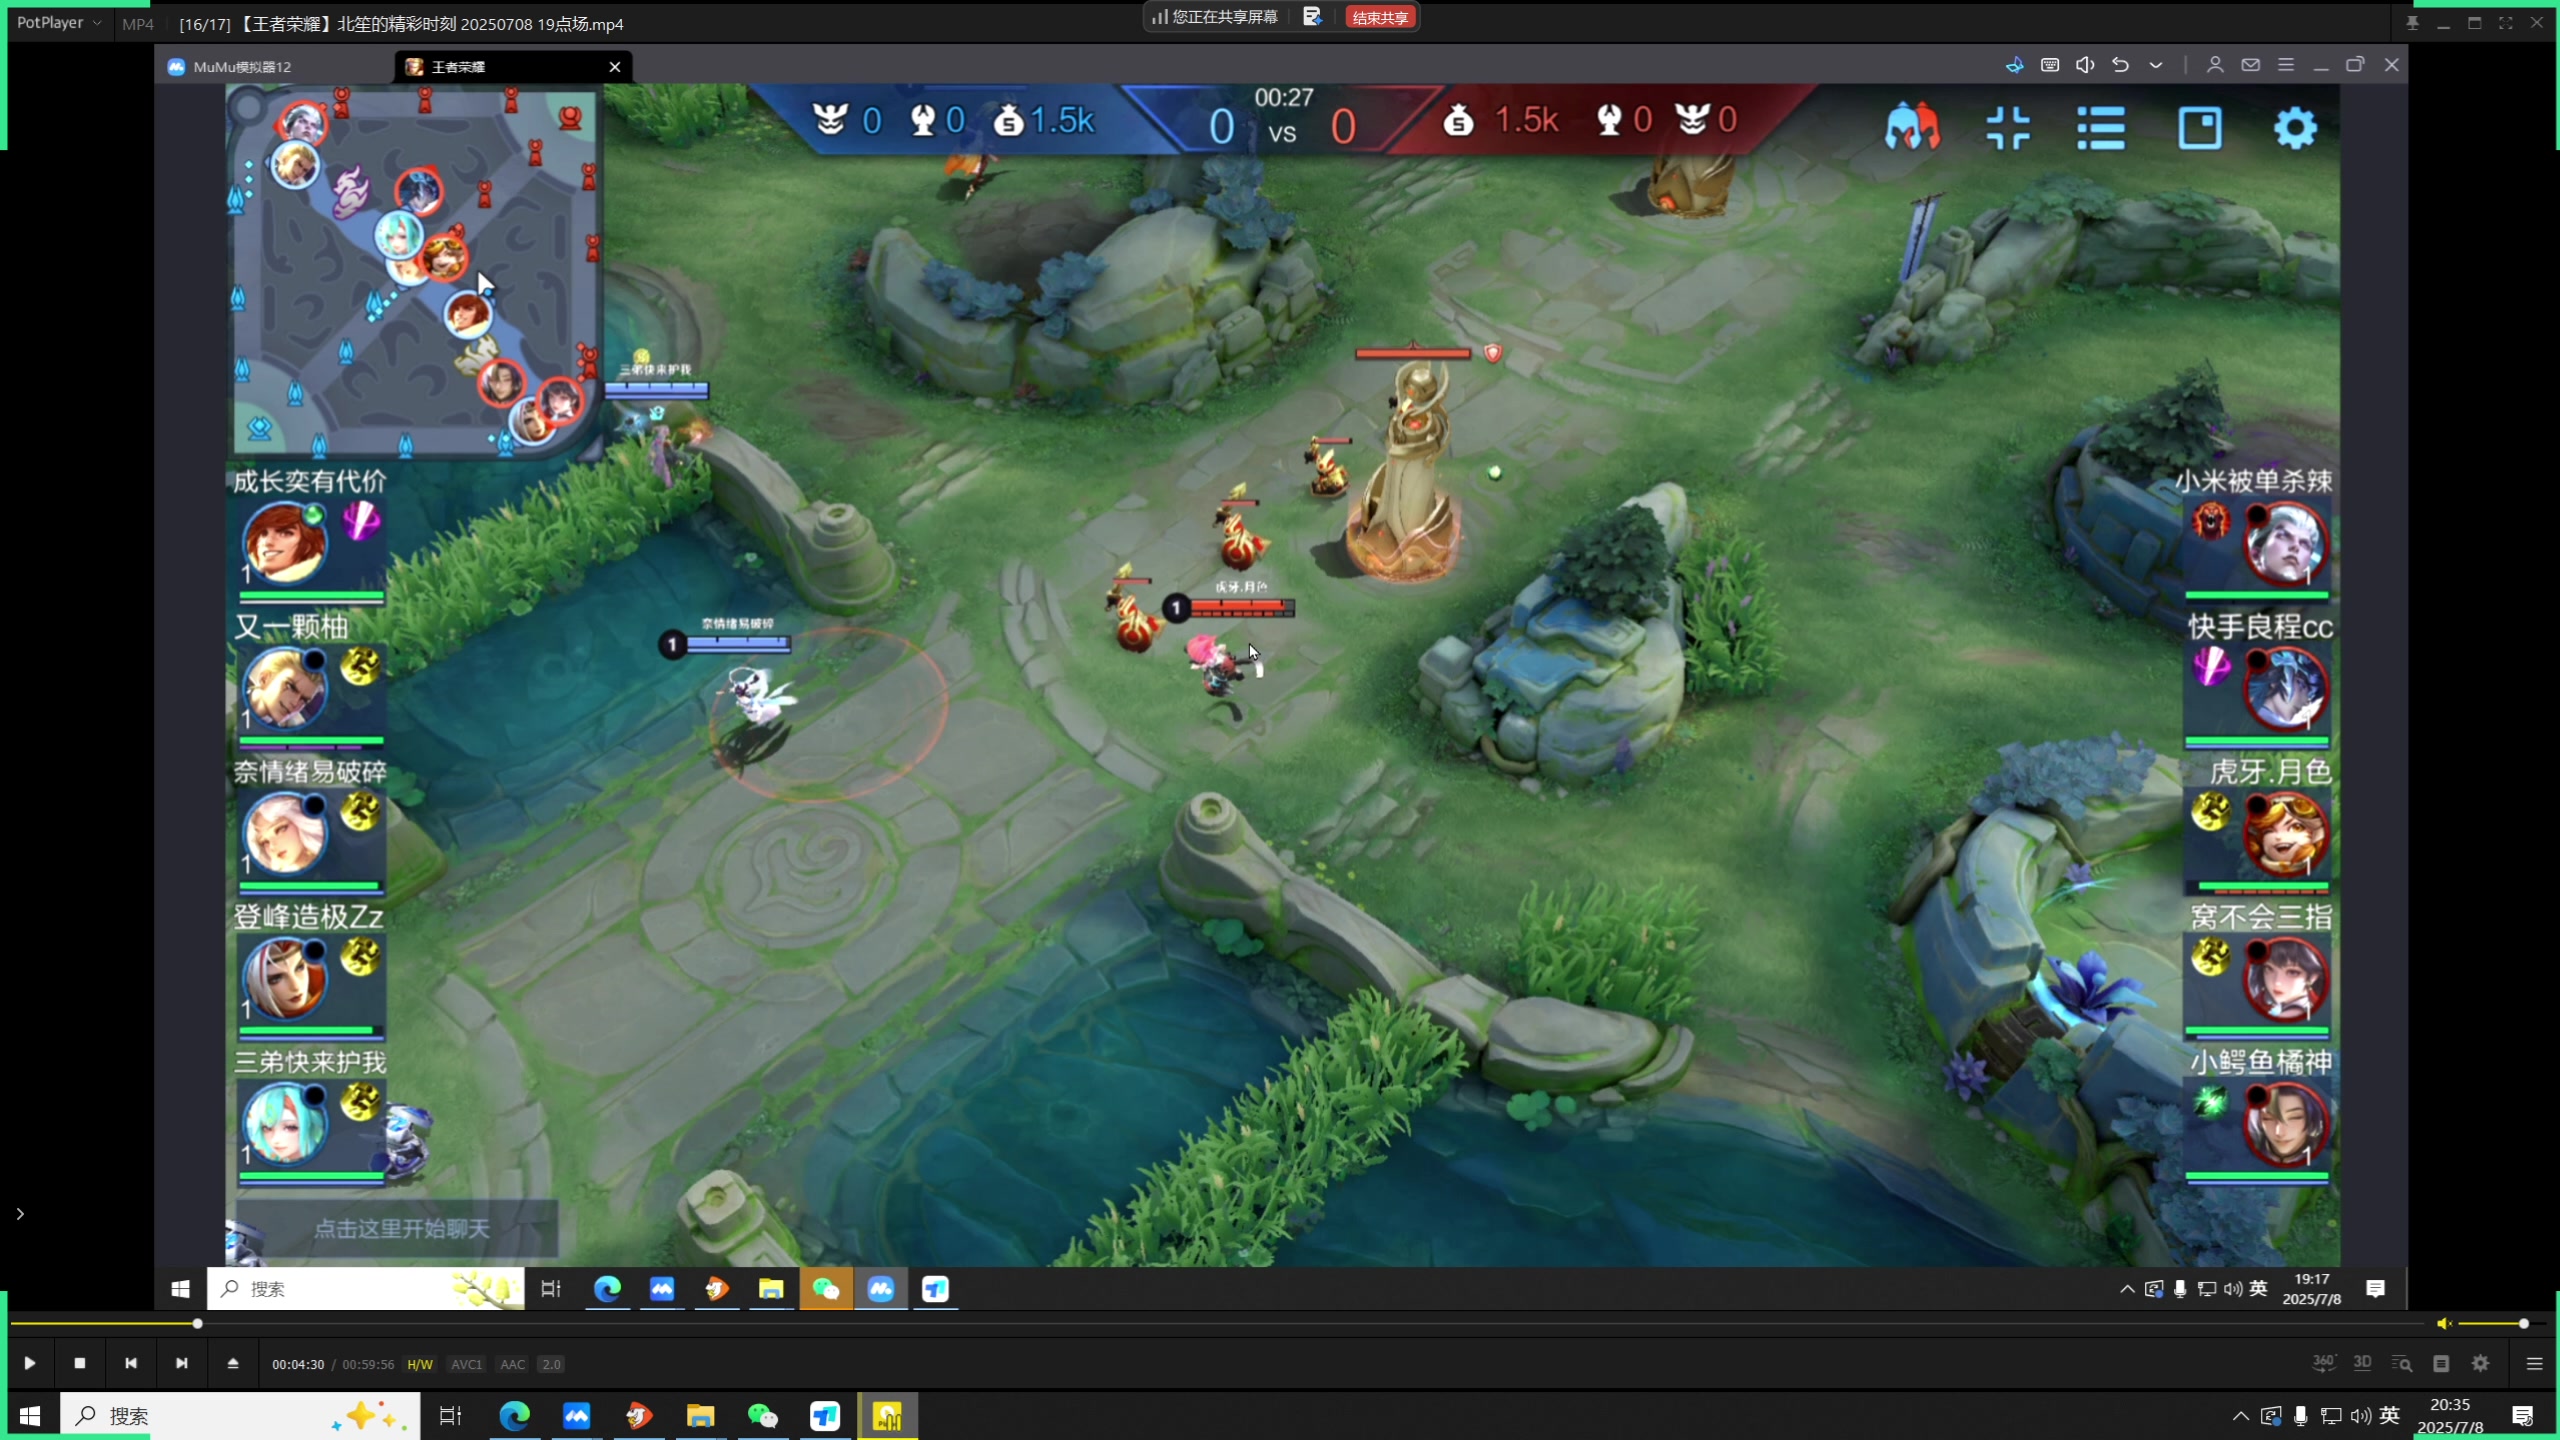Click the 您正在共享屏幕 status indicator
This screenshot has width=2560, height=1440.
(x=1215, y=17)
